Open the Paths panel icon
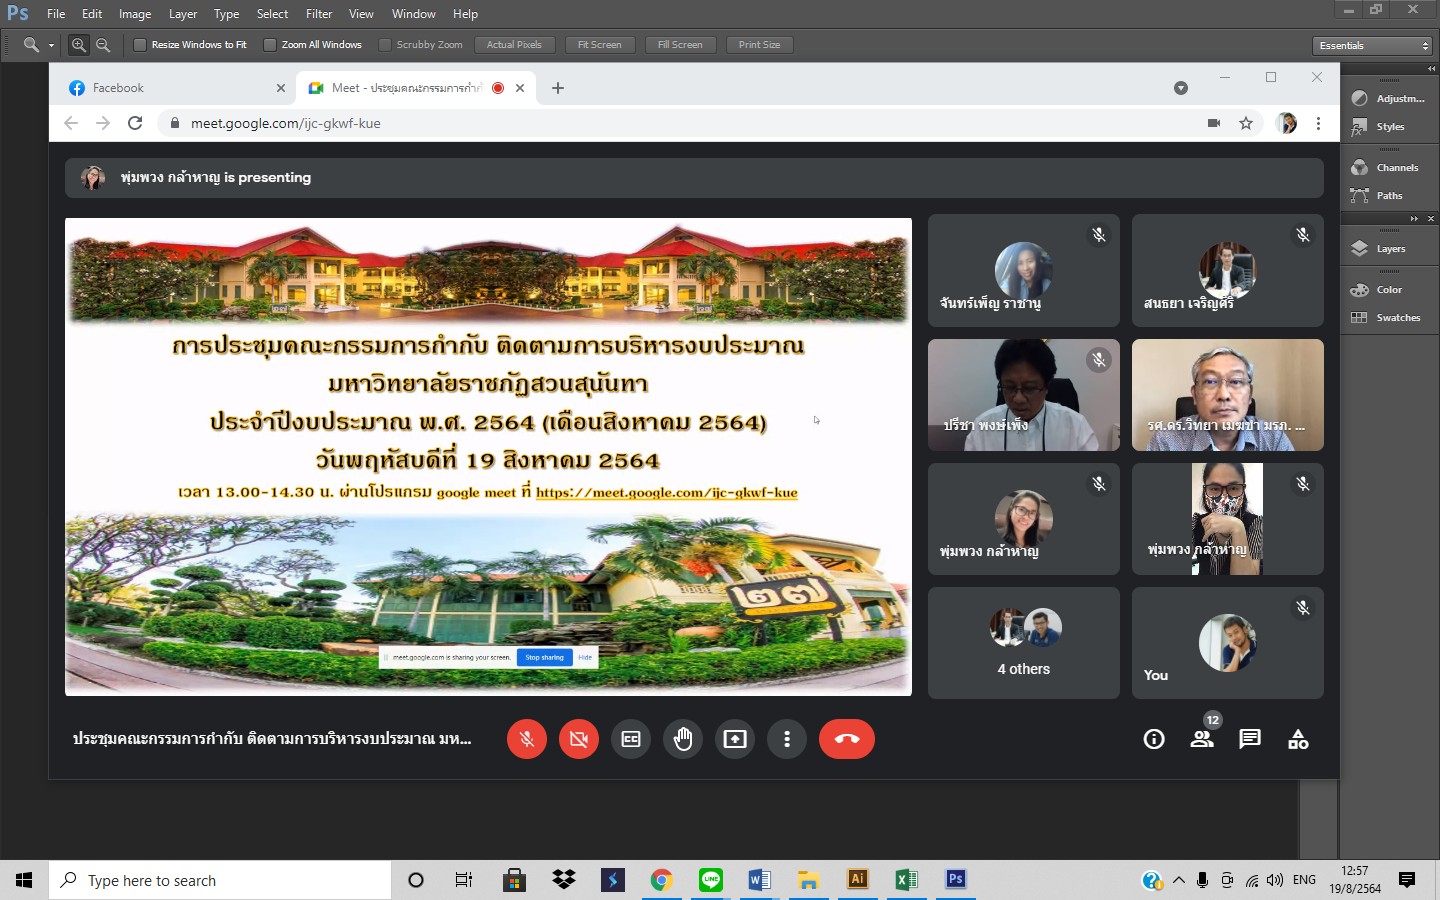Screen dimensions: 1440x900 [x=1360, y=196]
